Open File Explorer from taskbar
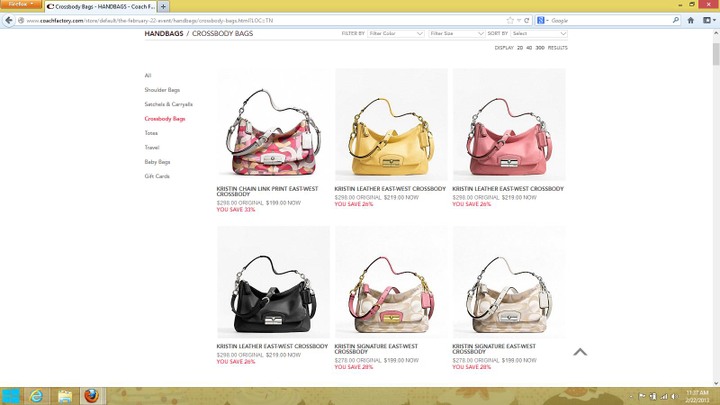 click(65, 396)
